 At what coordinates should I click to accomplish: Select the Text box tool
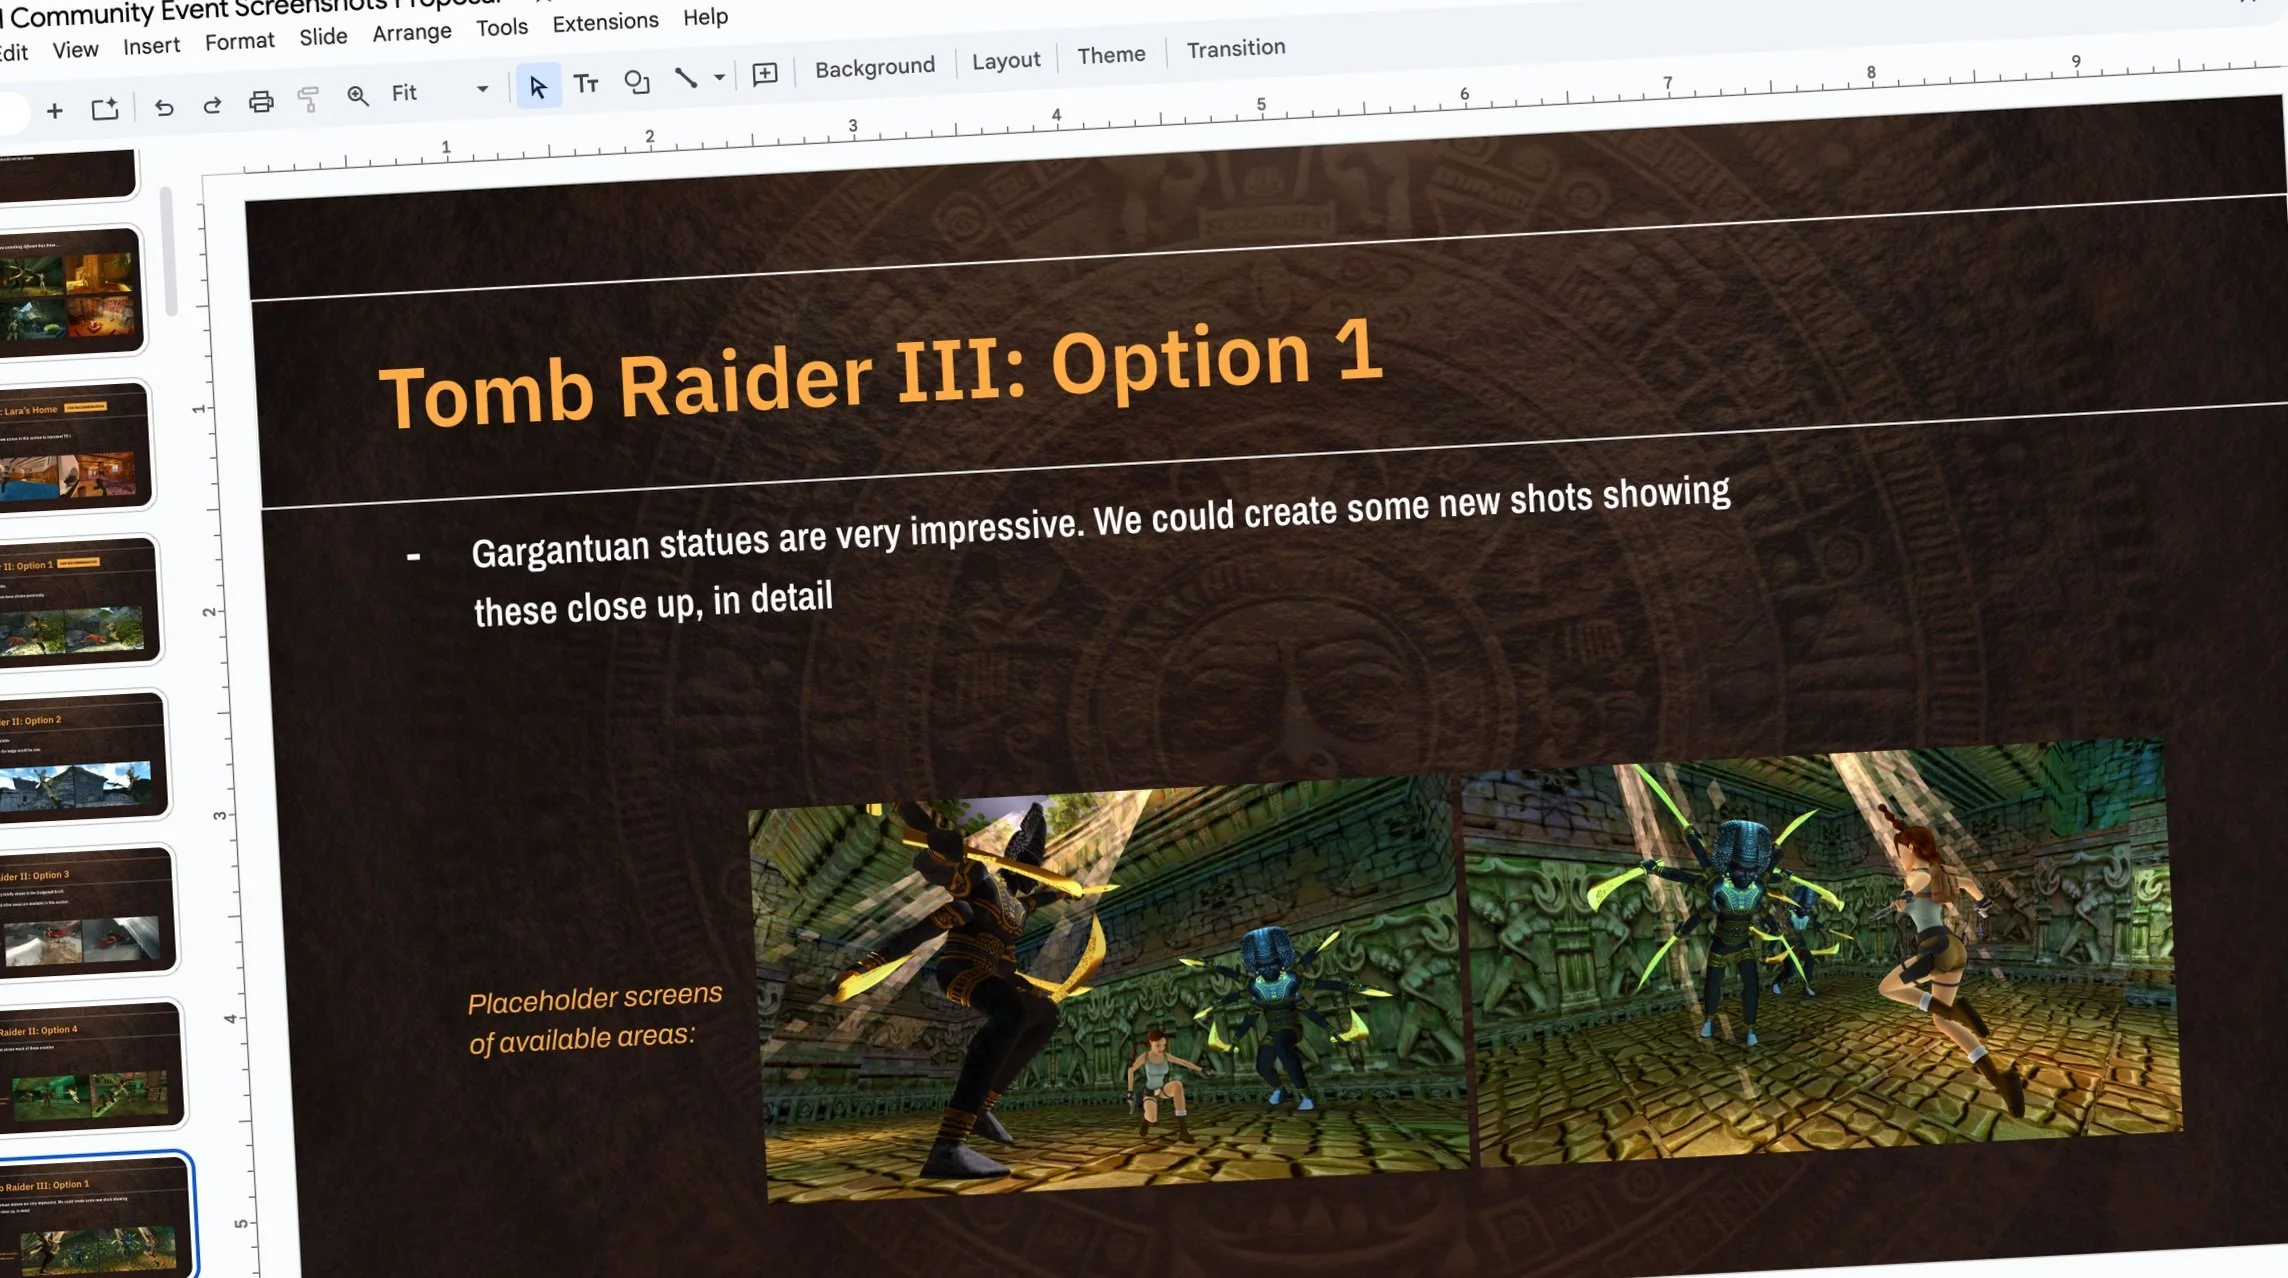(x=586, y=83)
